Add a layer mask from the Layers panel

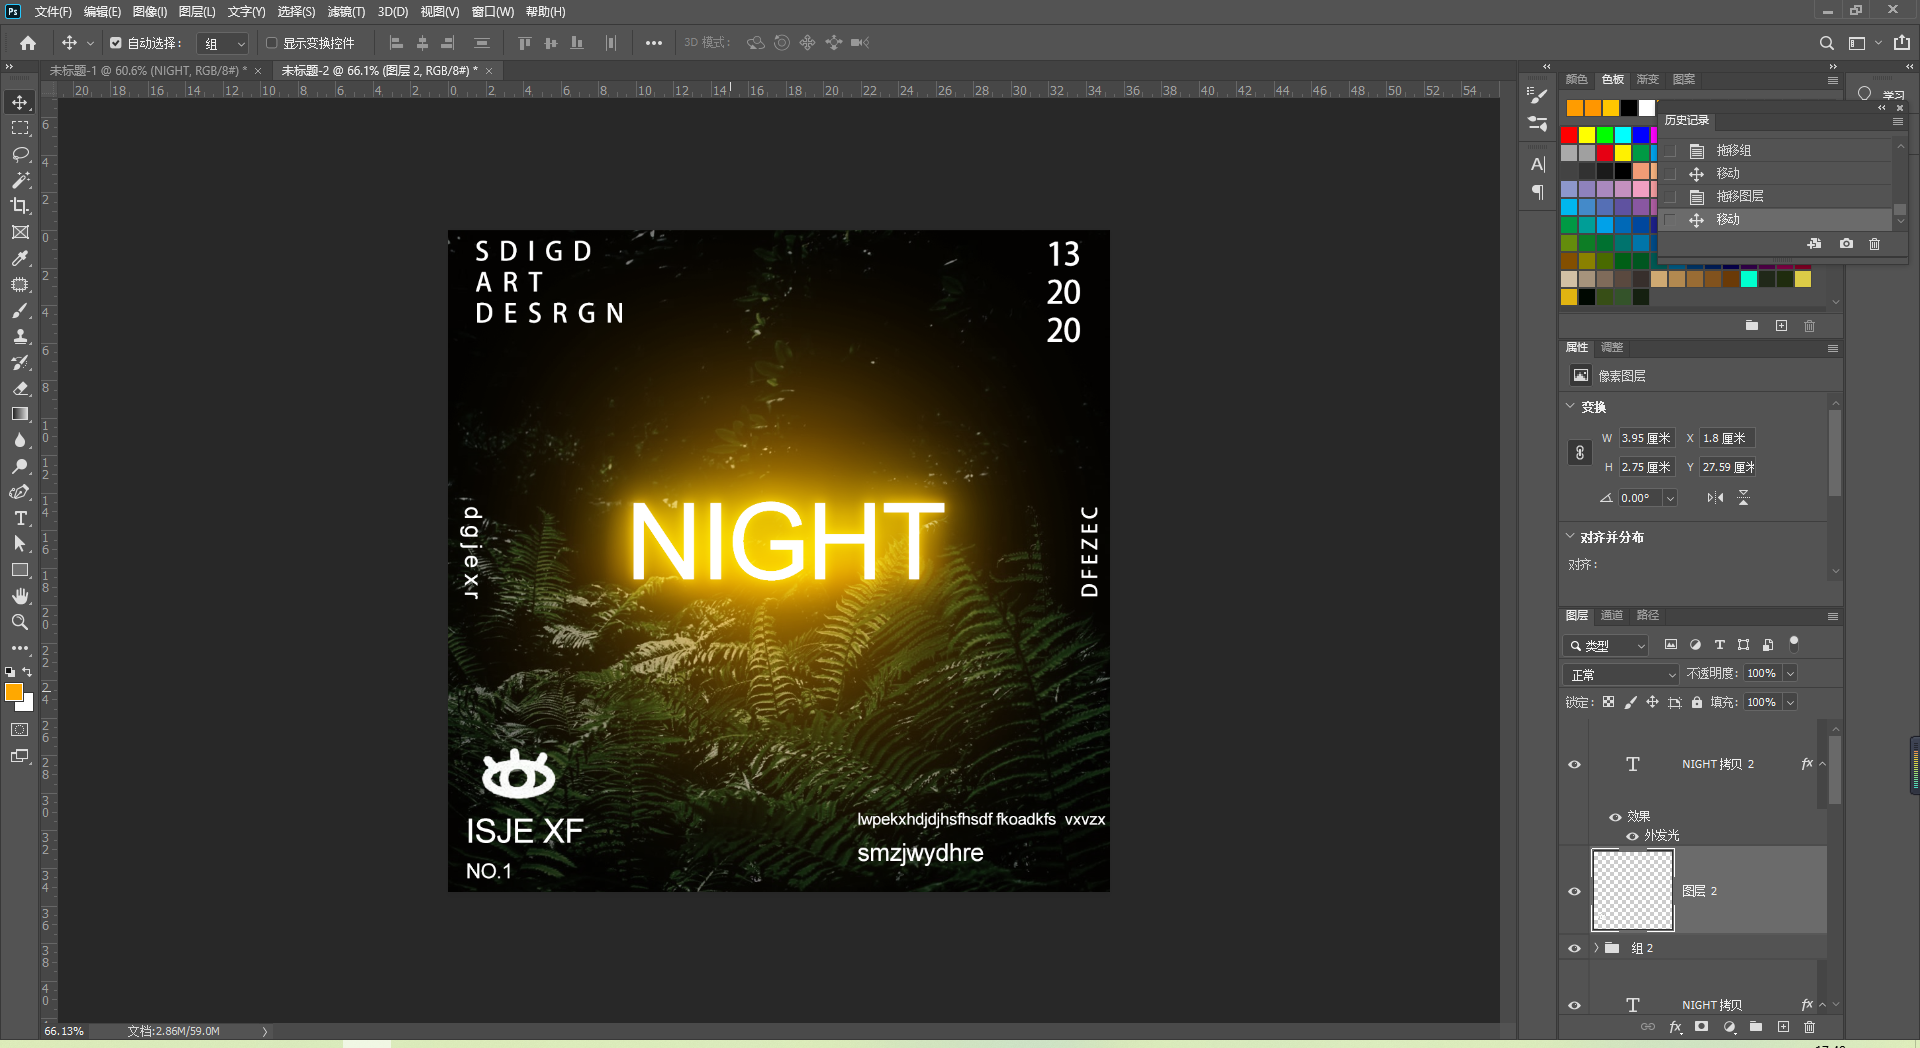coord(1702,1027)
